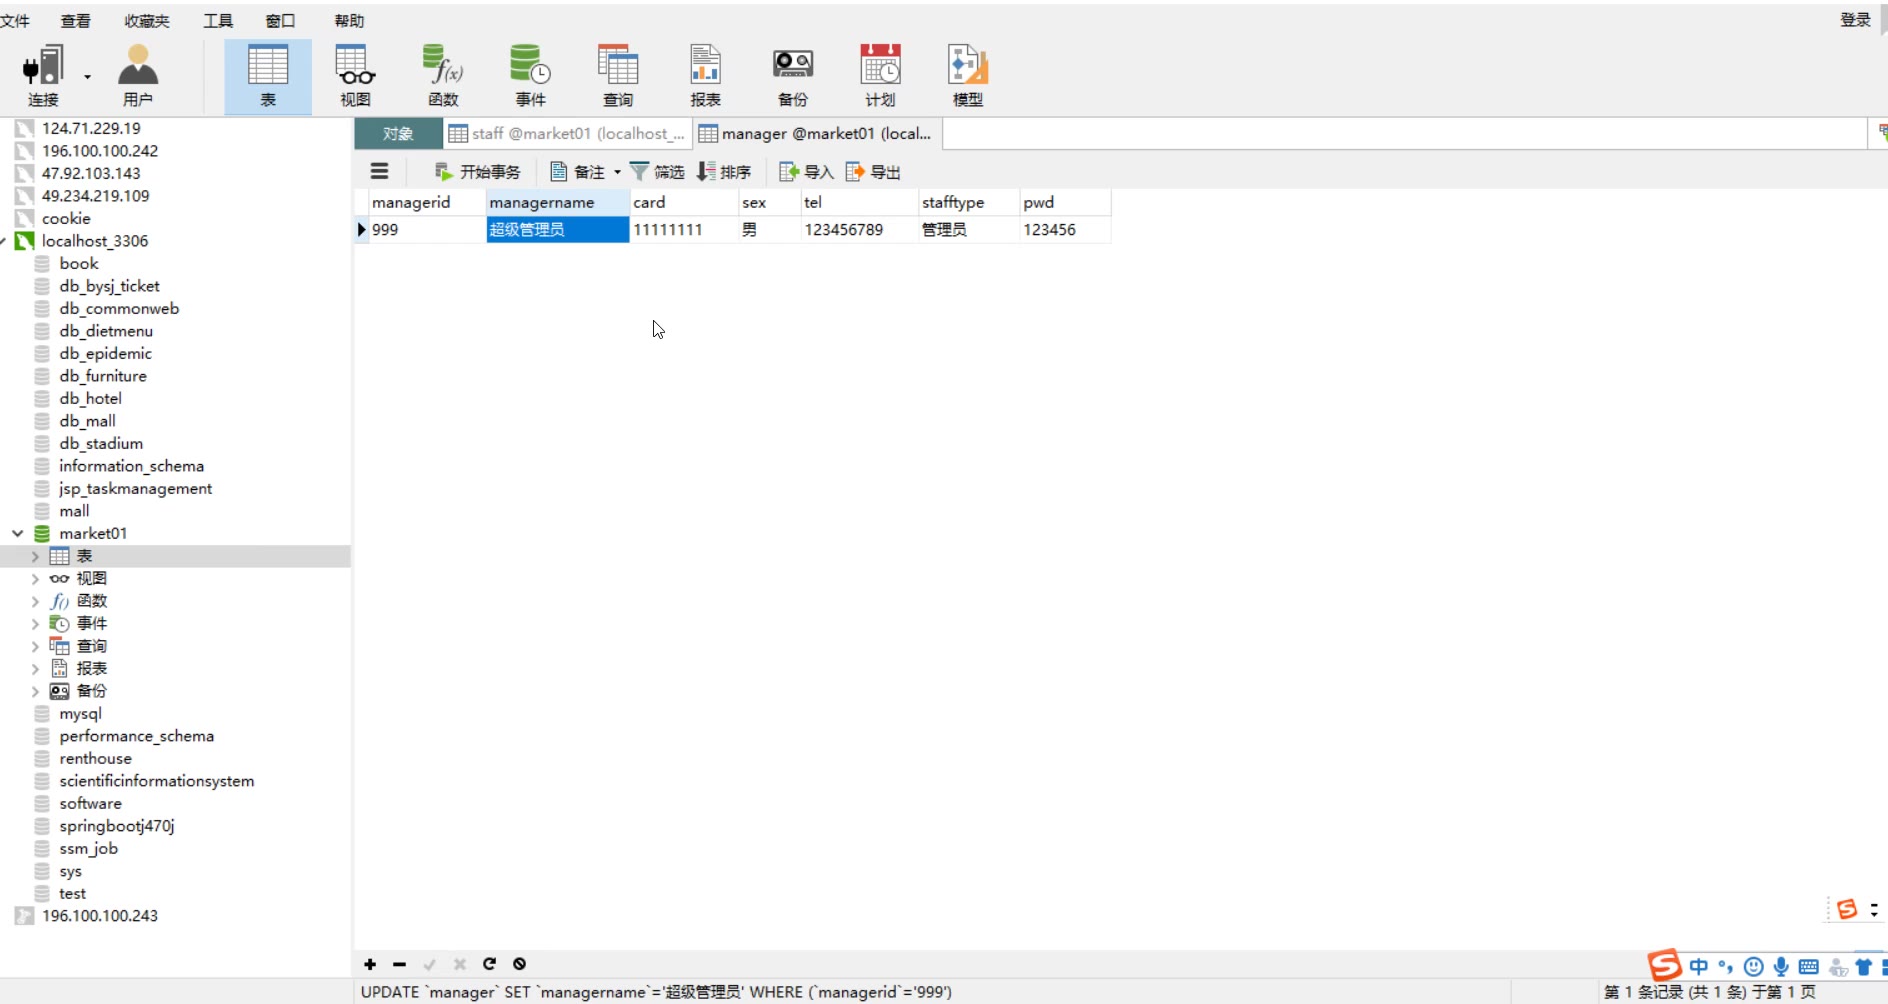The image size is (1888, 1004).
Task: Add a record with the plus icon
Action: (x=370, y=964)
